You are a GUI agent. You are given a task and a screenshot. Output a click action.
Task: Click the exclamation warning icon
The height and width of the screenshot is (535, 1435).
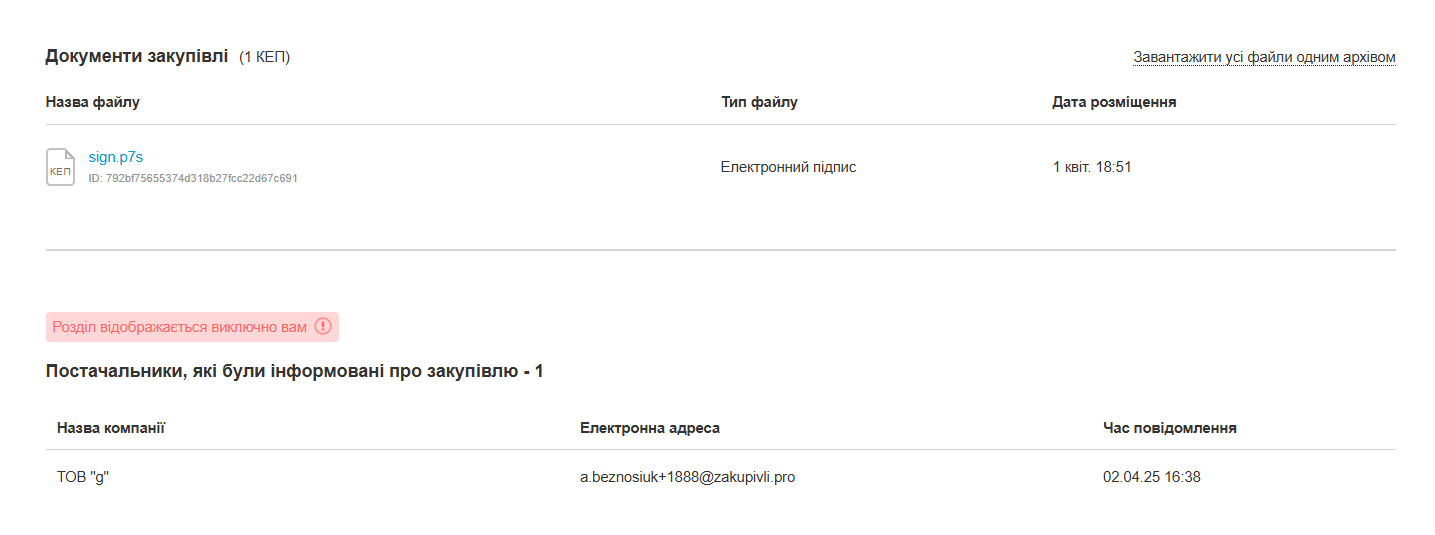pyautogui.click(x=322, y=327)
